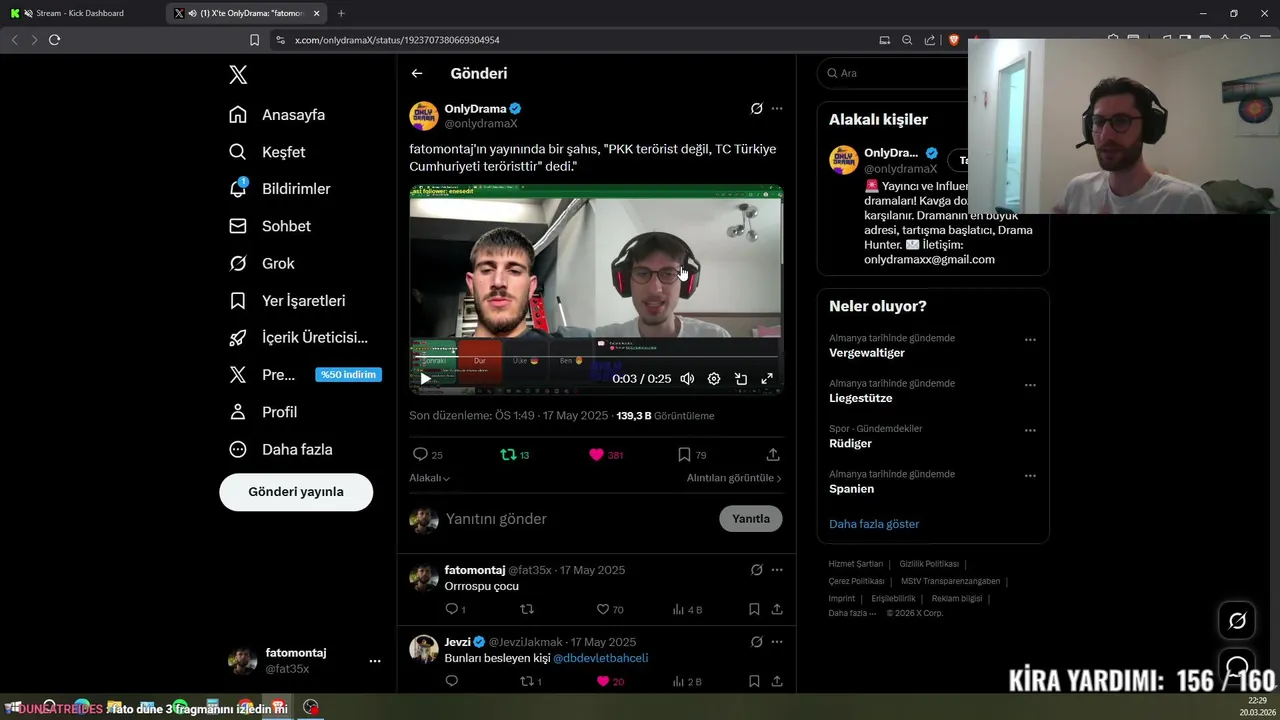Go back with Gönderi arrow
The height and width of the screenshot is (720, 1280).
417,73
